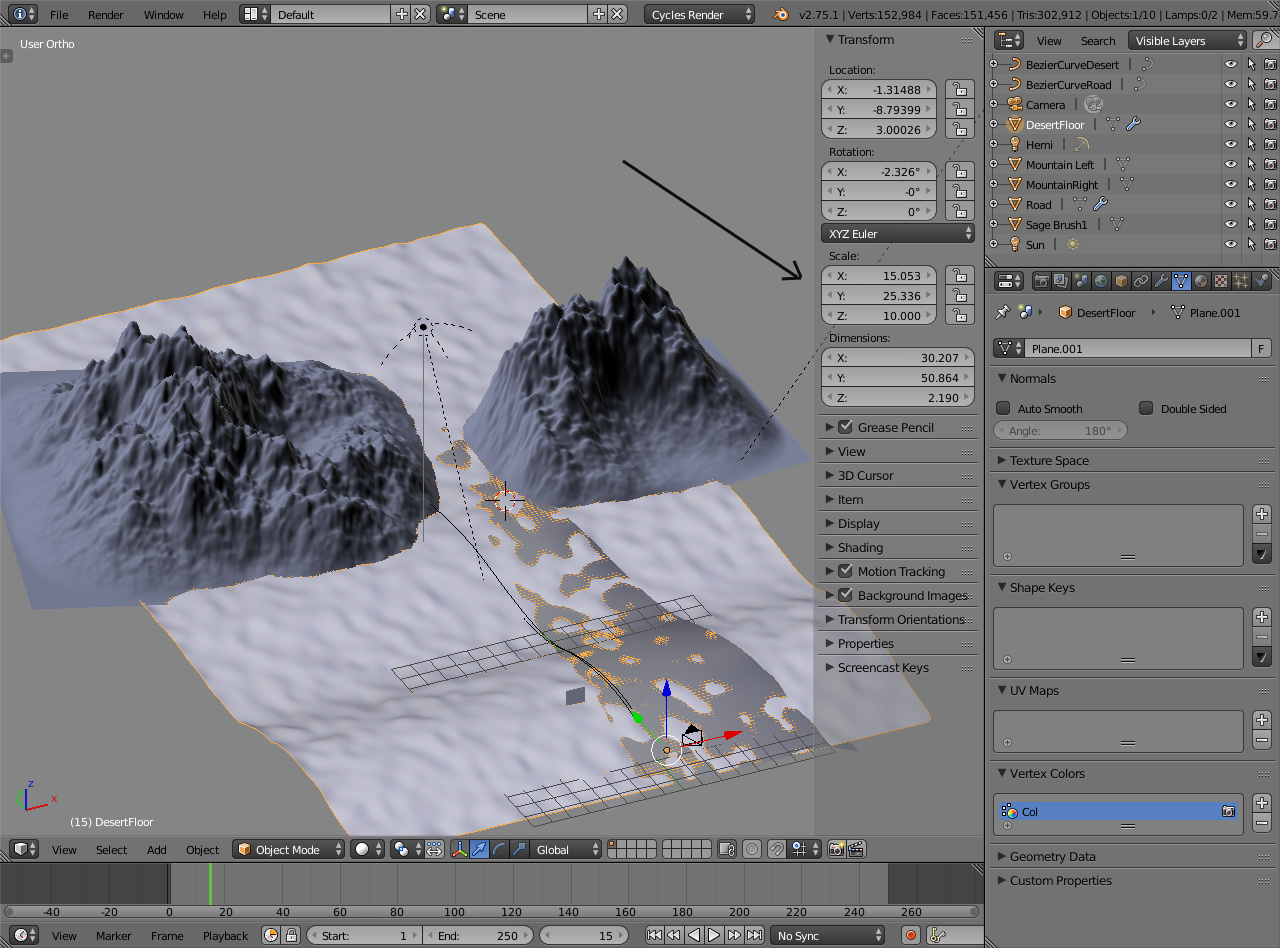Viewport: 1280px width, 948px height.
Task: Select the scale manipulator icon
Action: (519, 849)
